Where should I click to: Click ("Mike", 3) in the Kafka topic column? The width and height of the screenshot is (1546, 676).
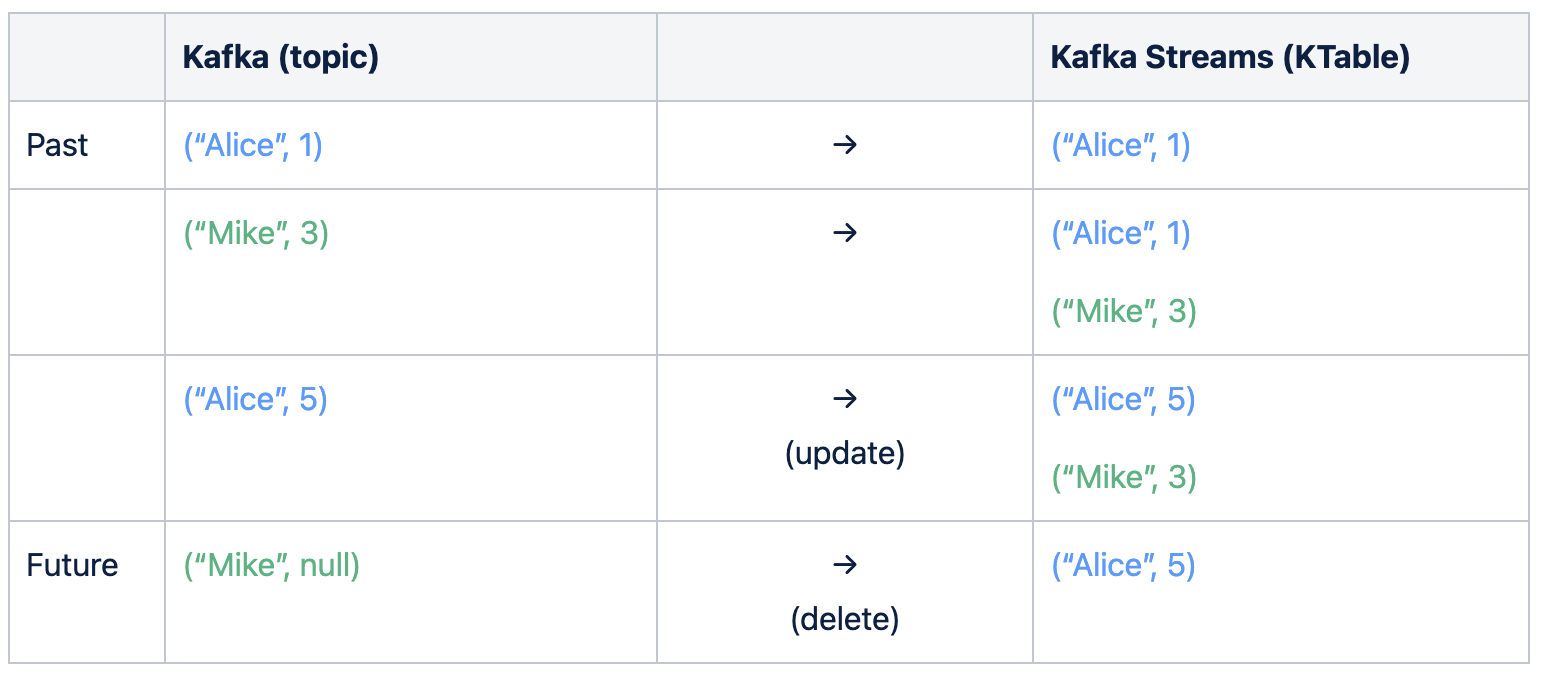click(x=256, y=233)
